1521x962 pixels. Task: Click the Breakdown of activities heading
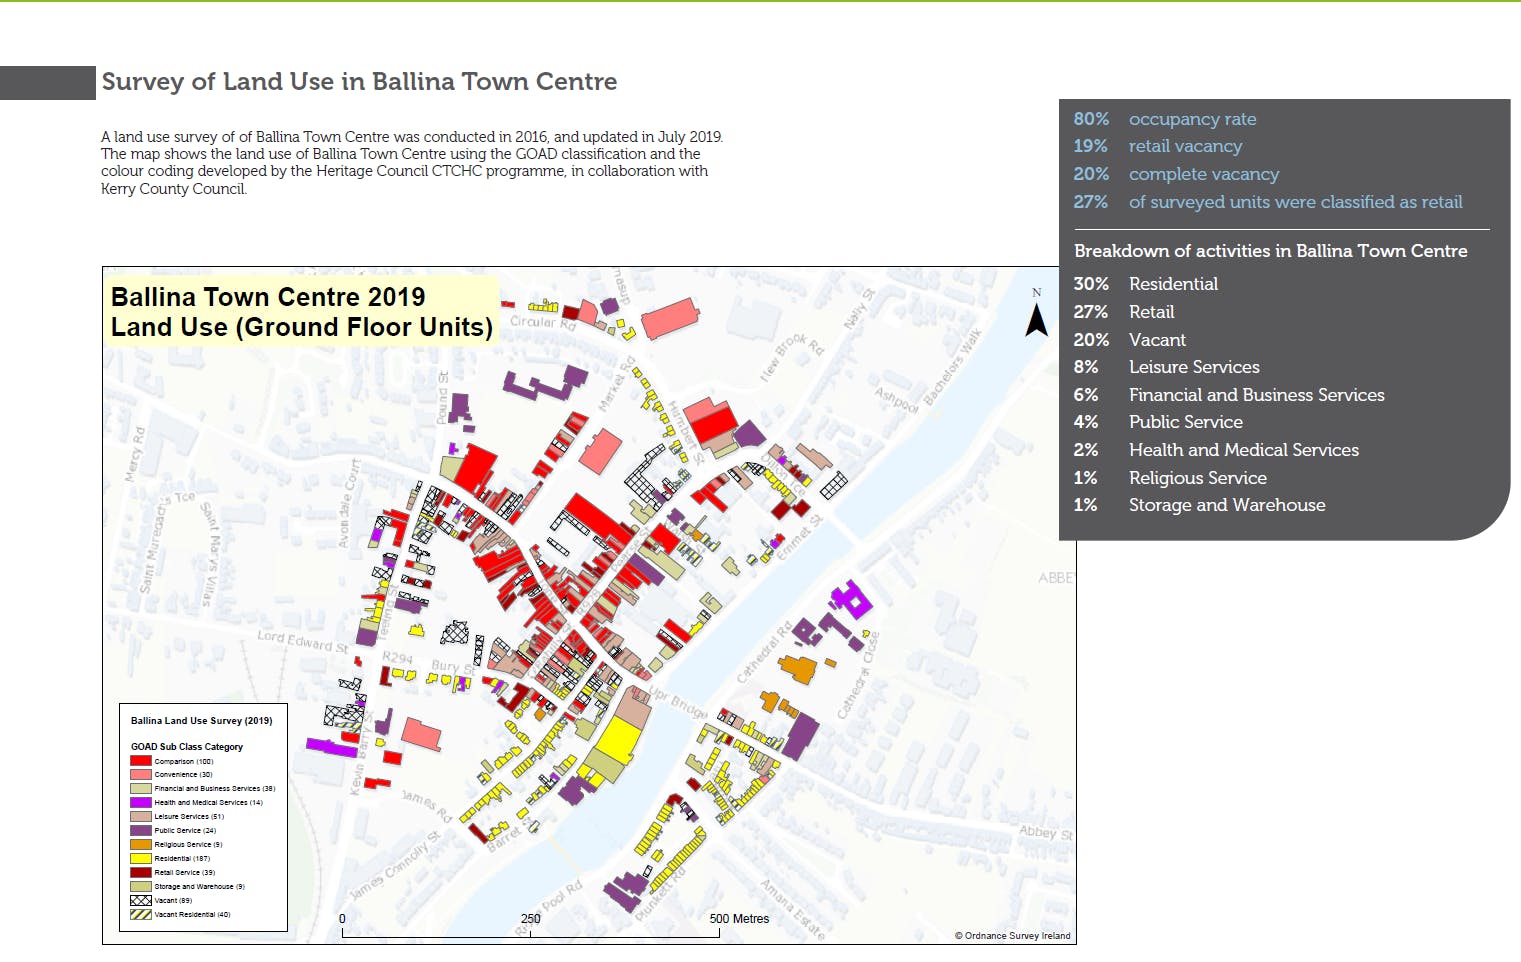[x=1271, y=251]
